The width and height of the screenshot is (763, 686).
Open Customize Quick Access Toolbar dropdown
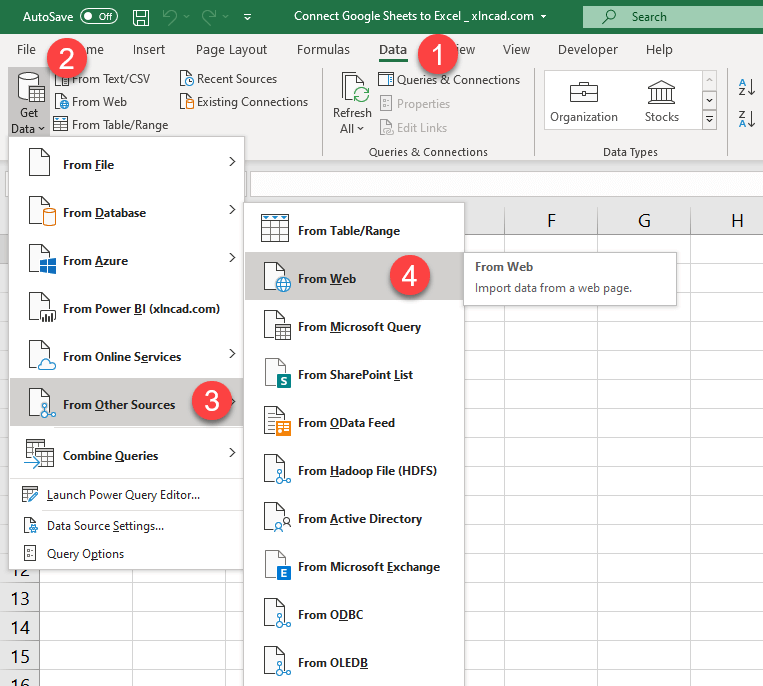pyautogui.click(x=247, y=18)
